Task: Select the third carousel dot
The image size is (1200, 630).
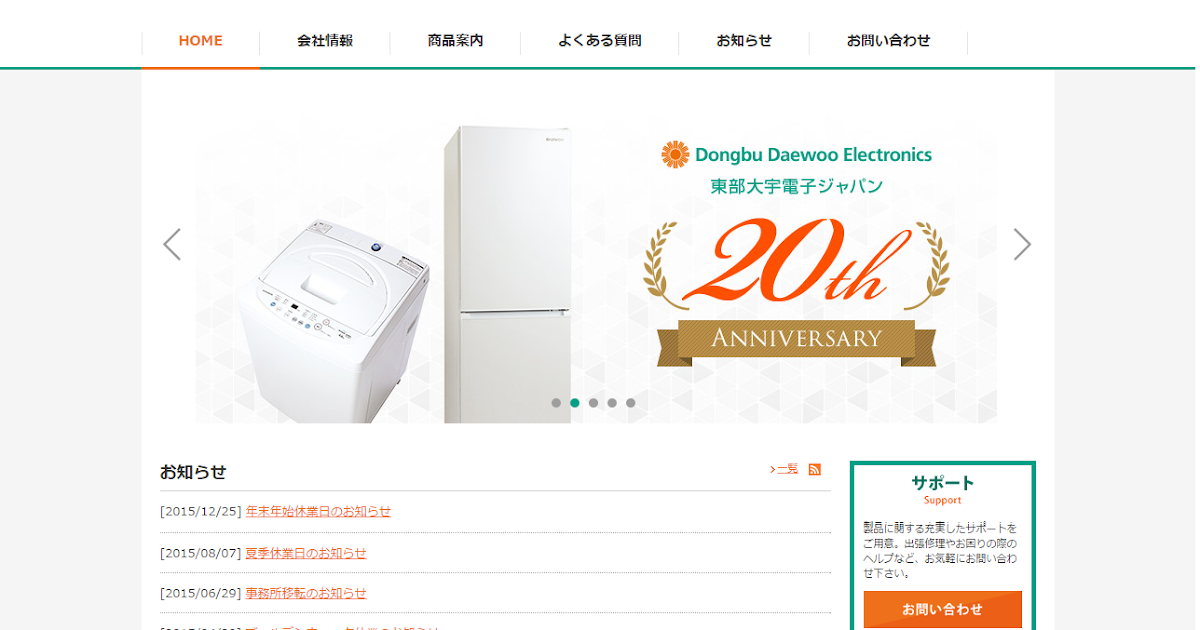Action: 593,403
